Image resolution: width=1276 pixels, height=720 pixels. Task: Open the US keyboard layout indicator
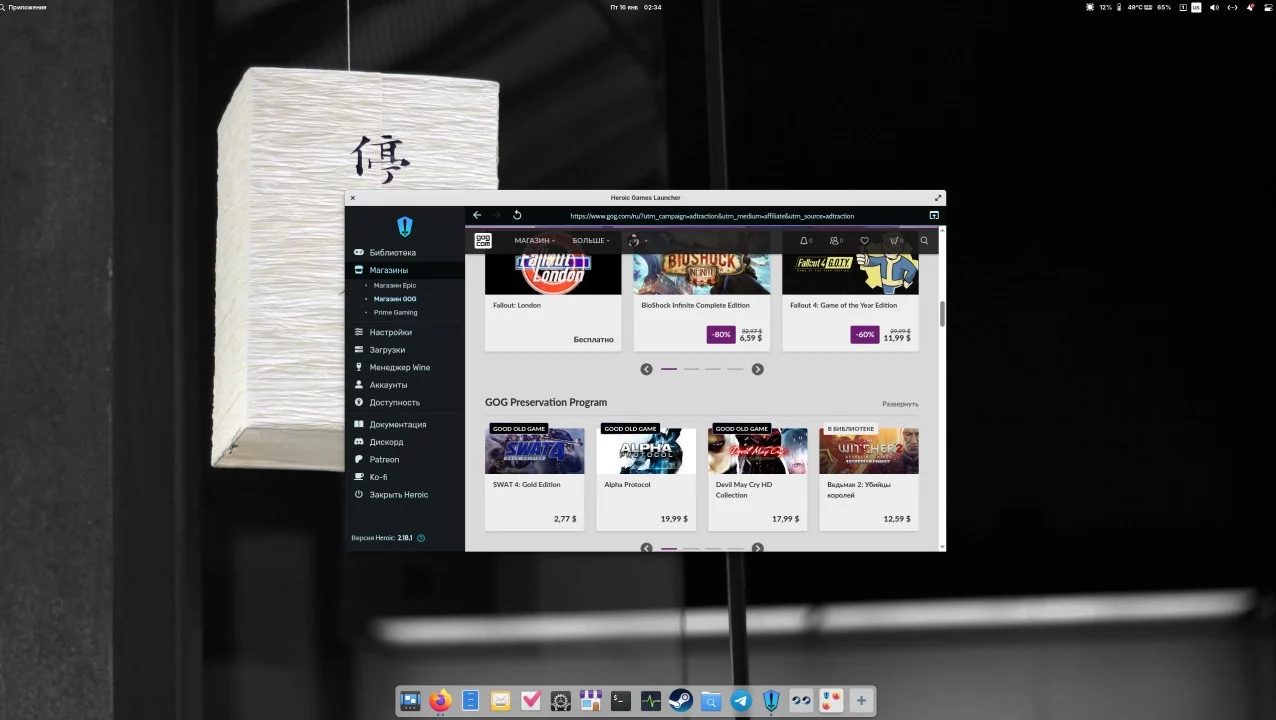click(1196, 7)
